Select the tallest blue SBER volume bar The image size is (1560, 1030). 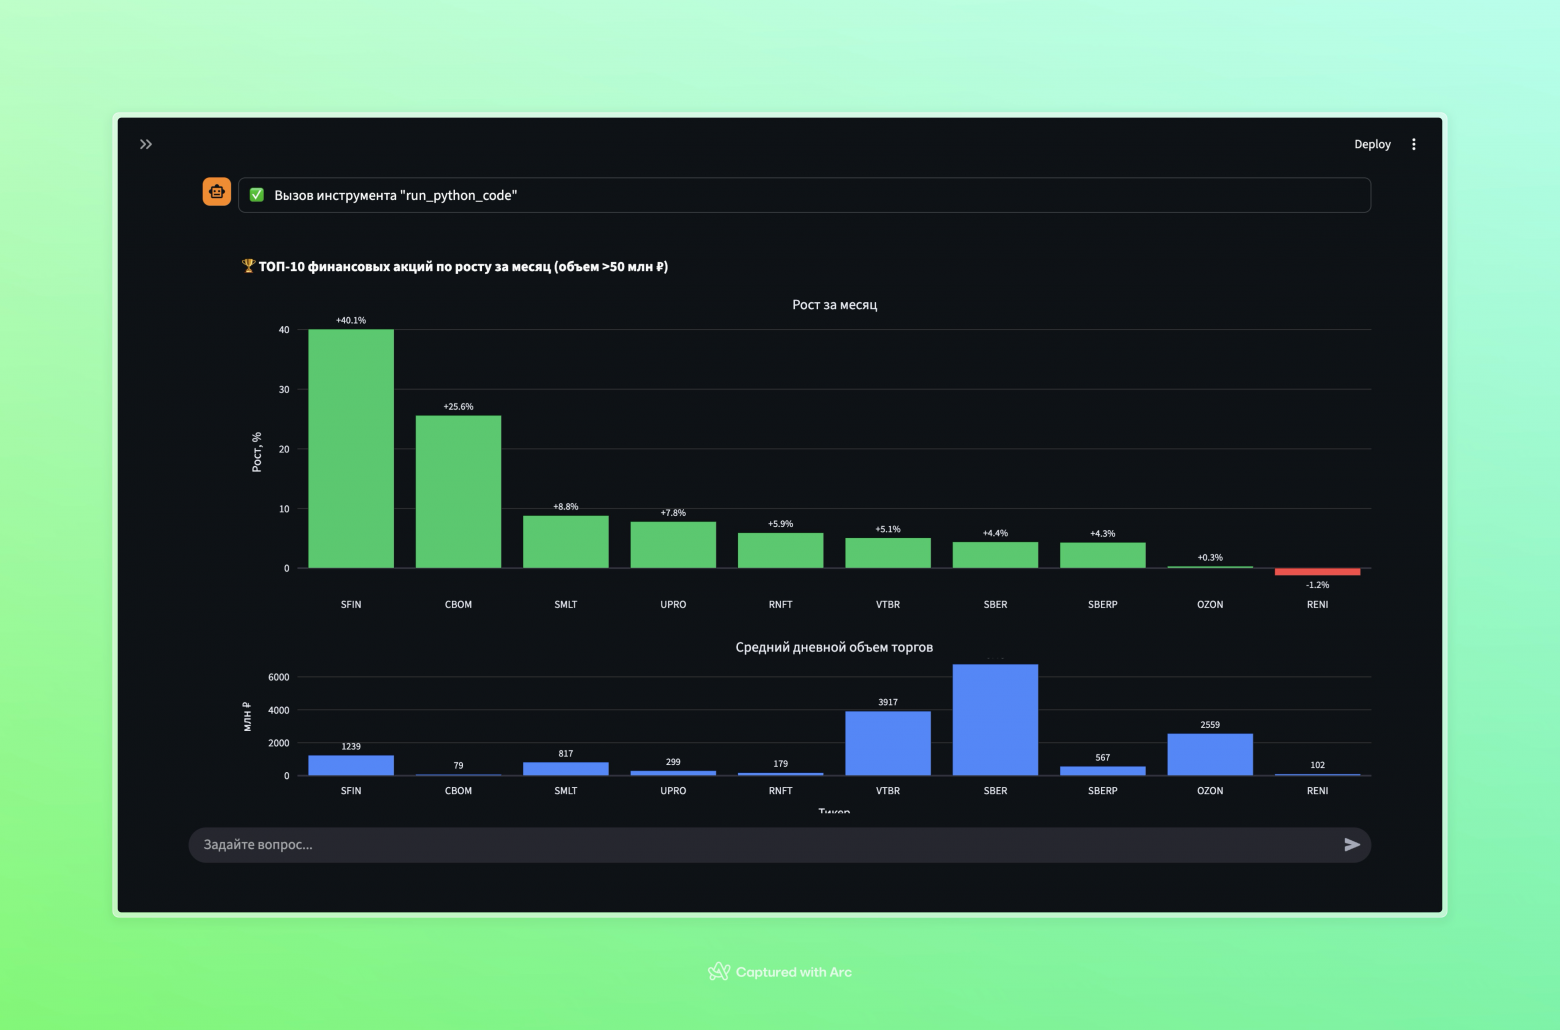pyautogui.click(x=995, y=720)
